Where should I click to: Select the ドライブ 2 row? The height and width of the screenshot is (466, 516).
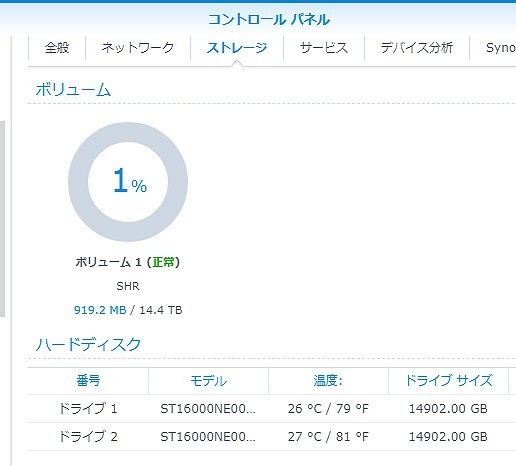tap(272, 437)
